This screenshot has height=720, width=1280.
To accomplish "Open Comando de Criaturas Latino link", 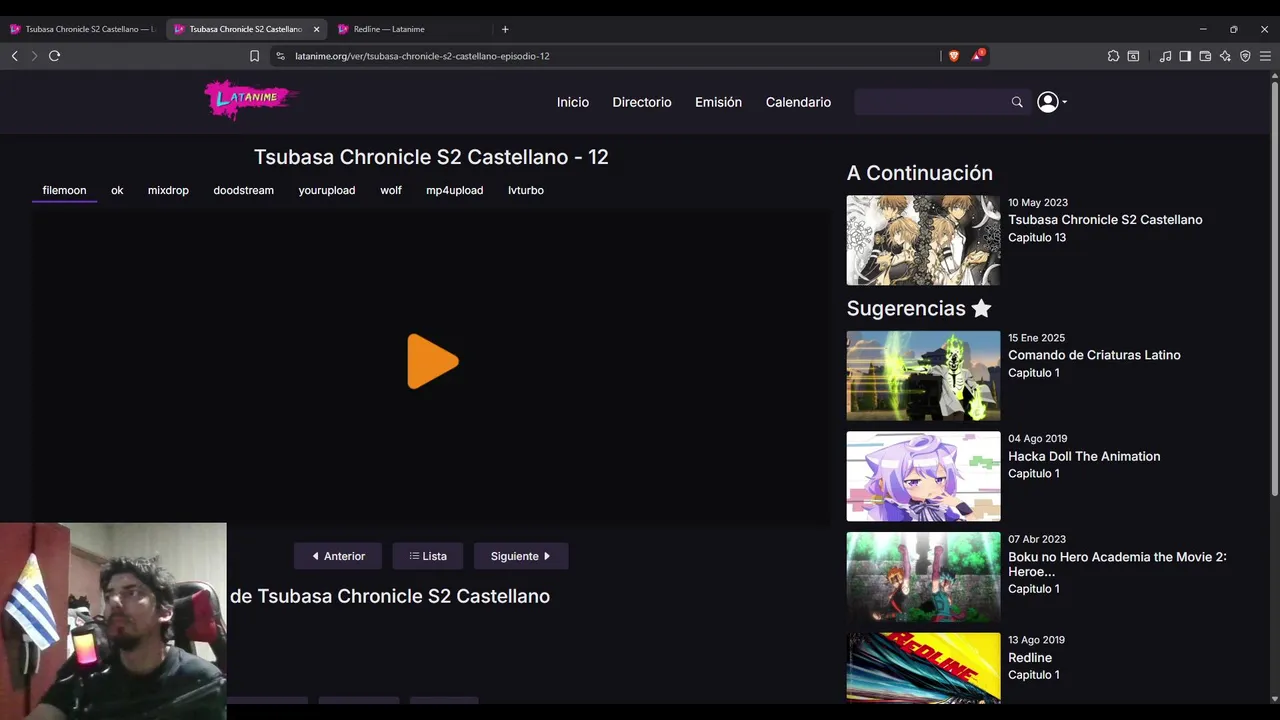I will click(1094, 355).
